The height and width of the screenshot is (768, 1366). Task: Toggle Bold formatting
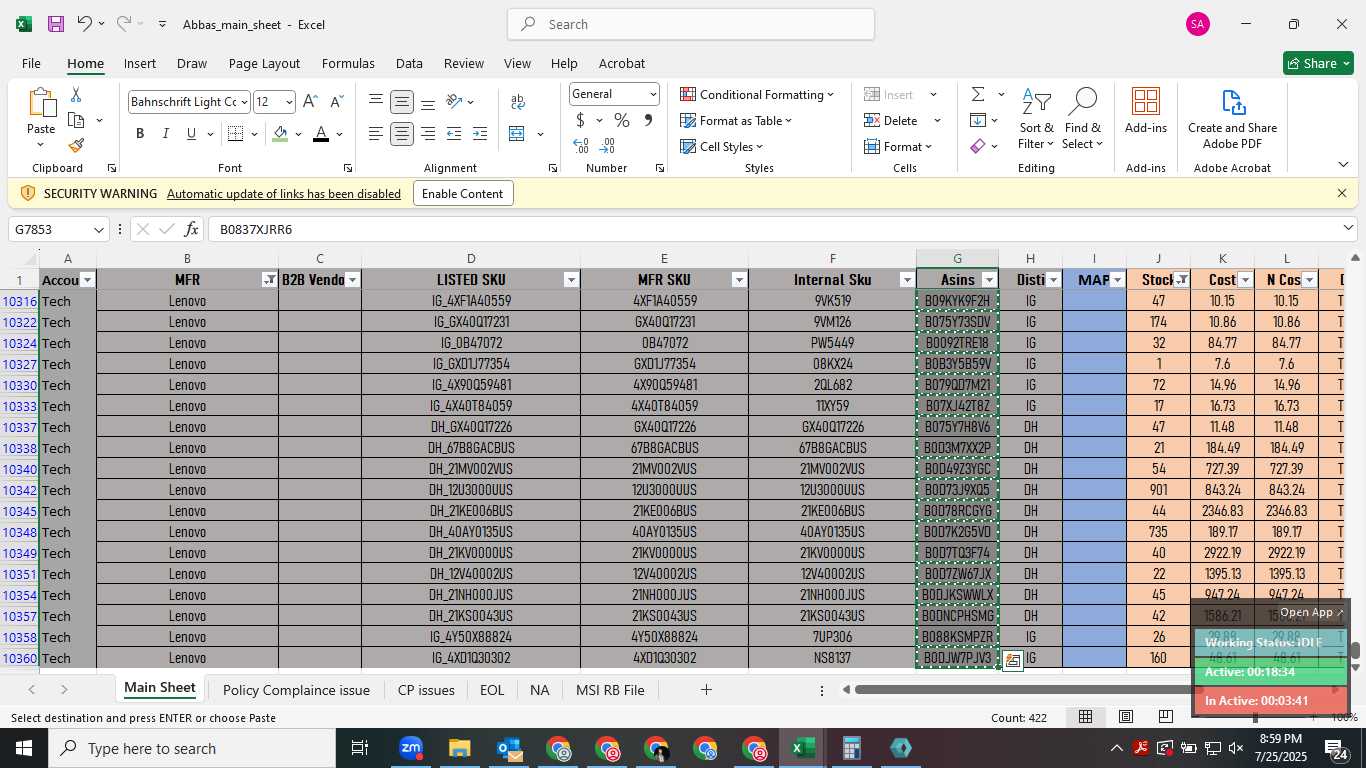coord(140,134)
